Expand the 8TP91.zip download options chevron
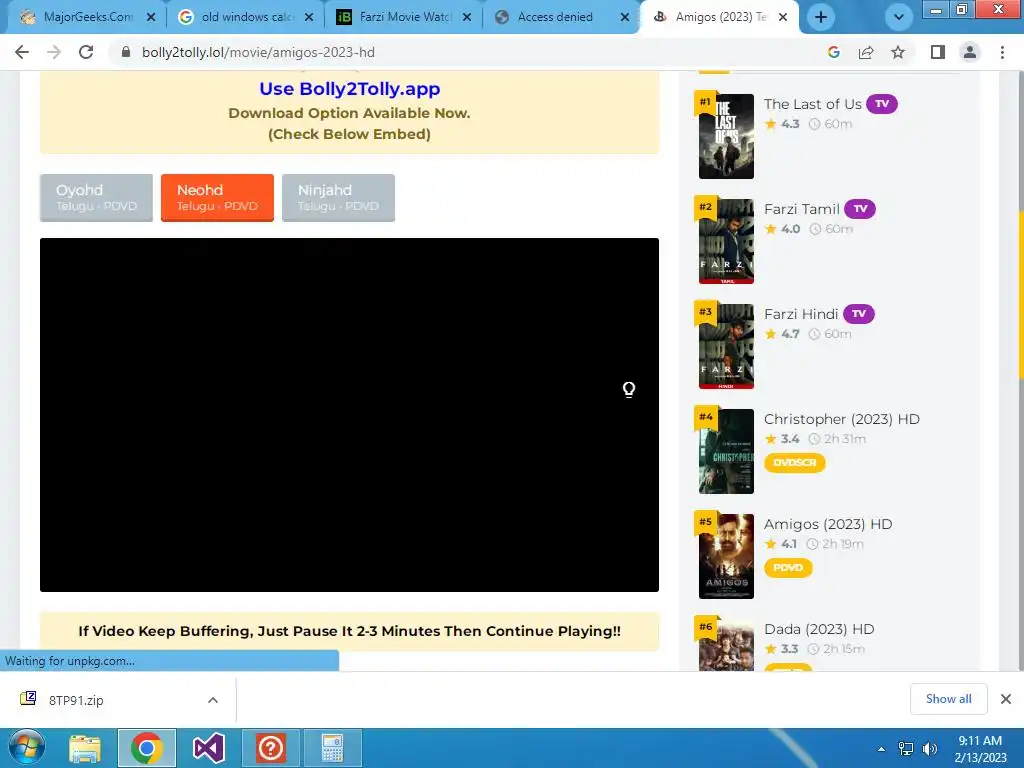 point(213,700)
